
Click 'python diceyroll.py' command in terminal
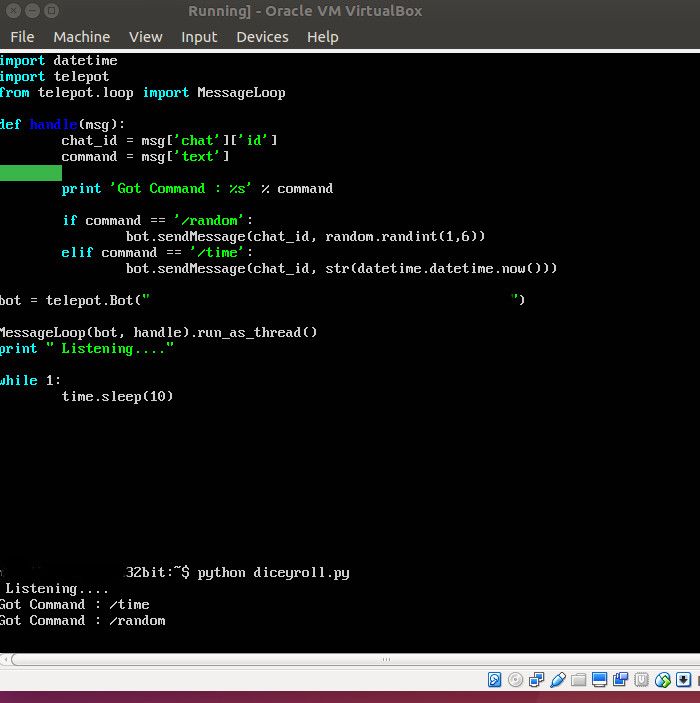tap(274, 573)
